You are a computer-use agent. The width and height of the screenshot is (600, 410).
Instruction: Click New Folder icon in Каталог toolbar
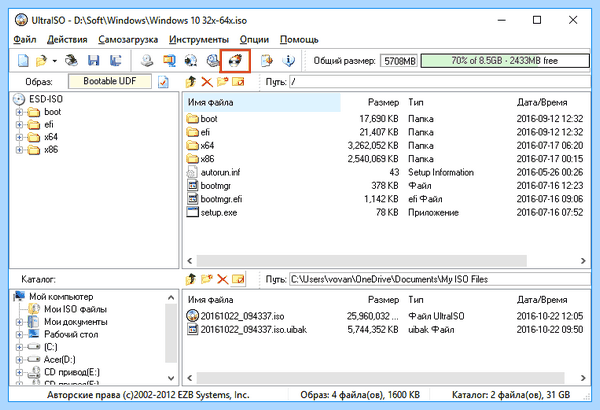[207, 279]
